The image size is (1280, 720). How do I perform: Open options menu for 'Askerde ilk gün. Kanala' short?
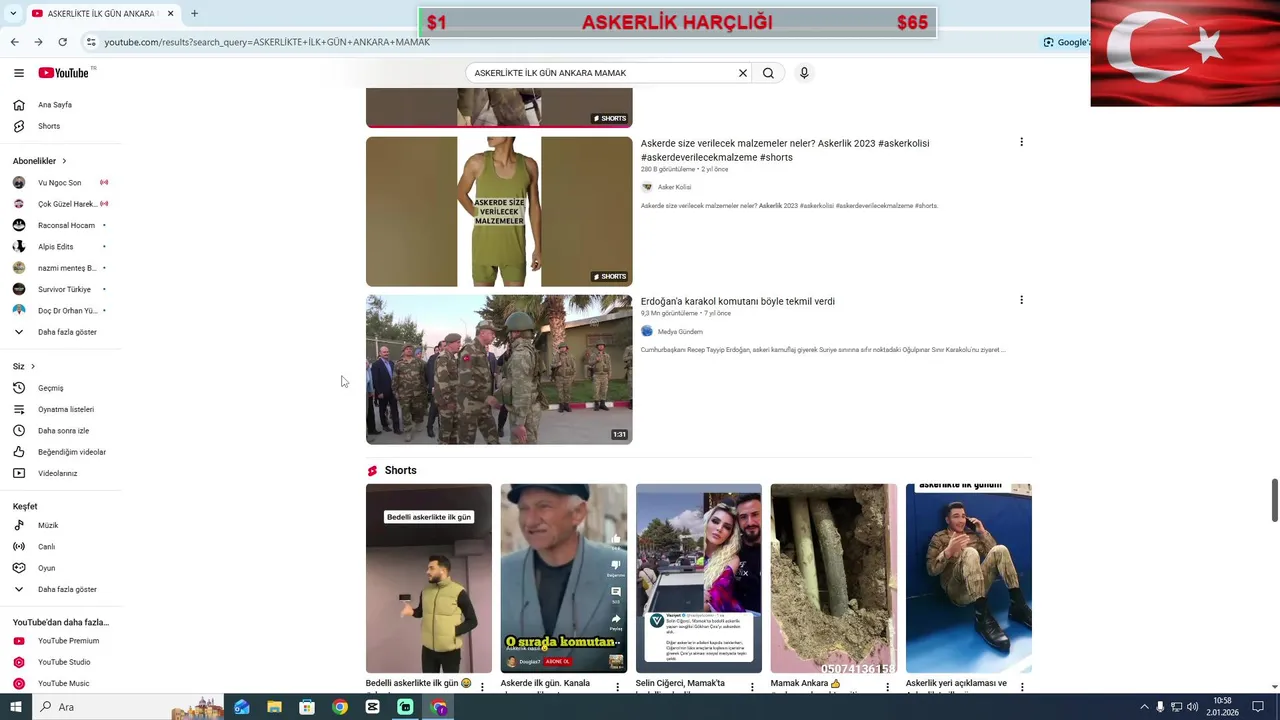click(617, 687)
